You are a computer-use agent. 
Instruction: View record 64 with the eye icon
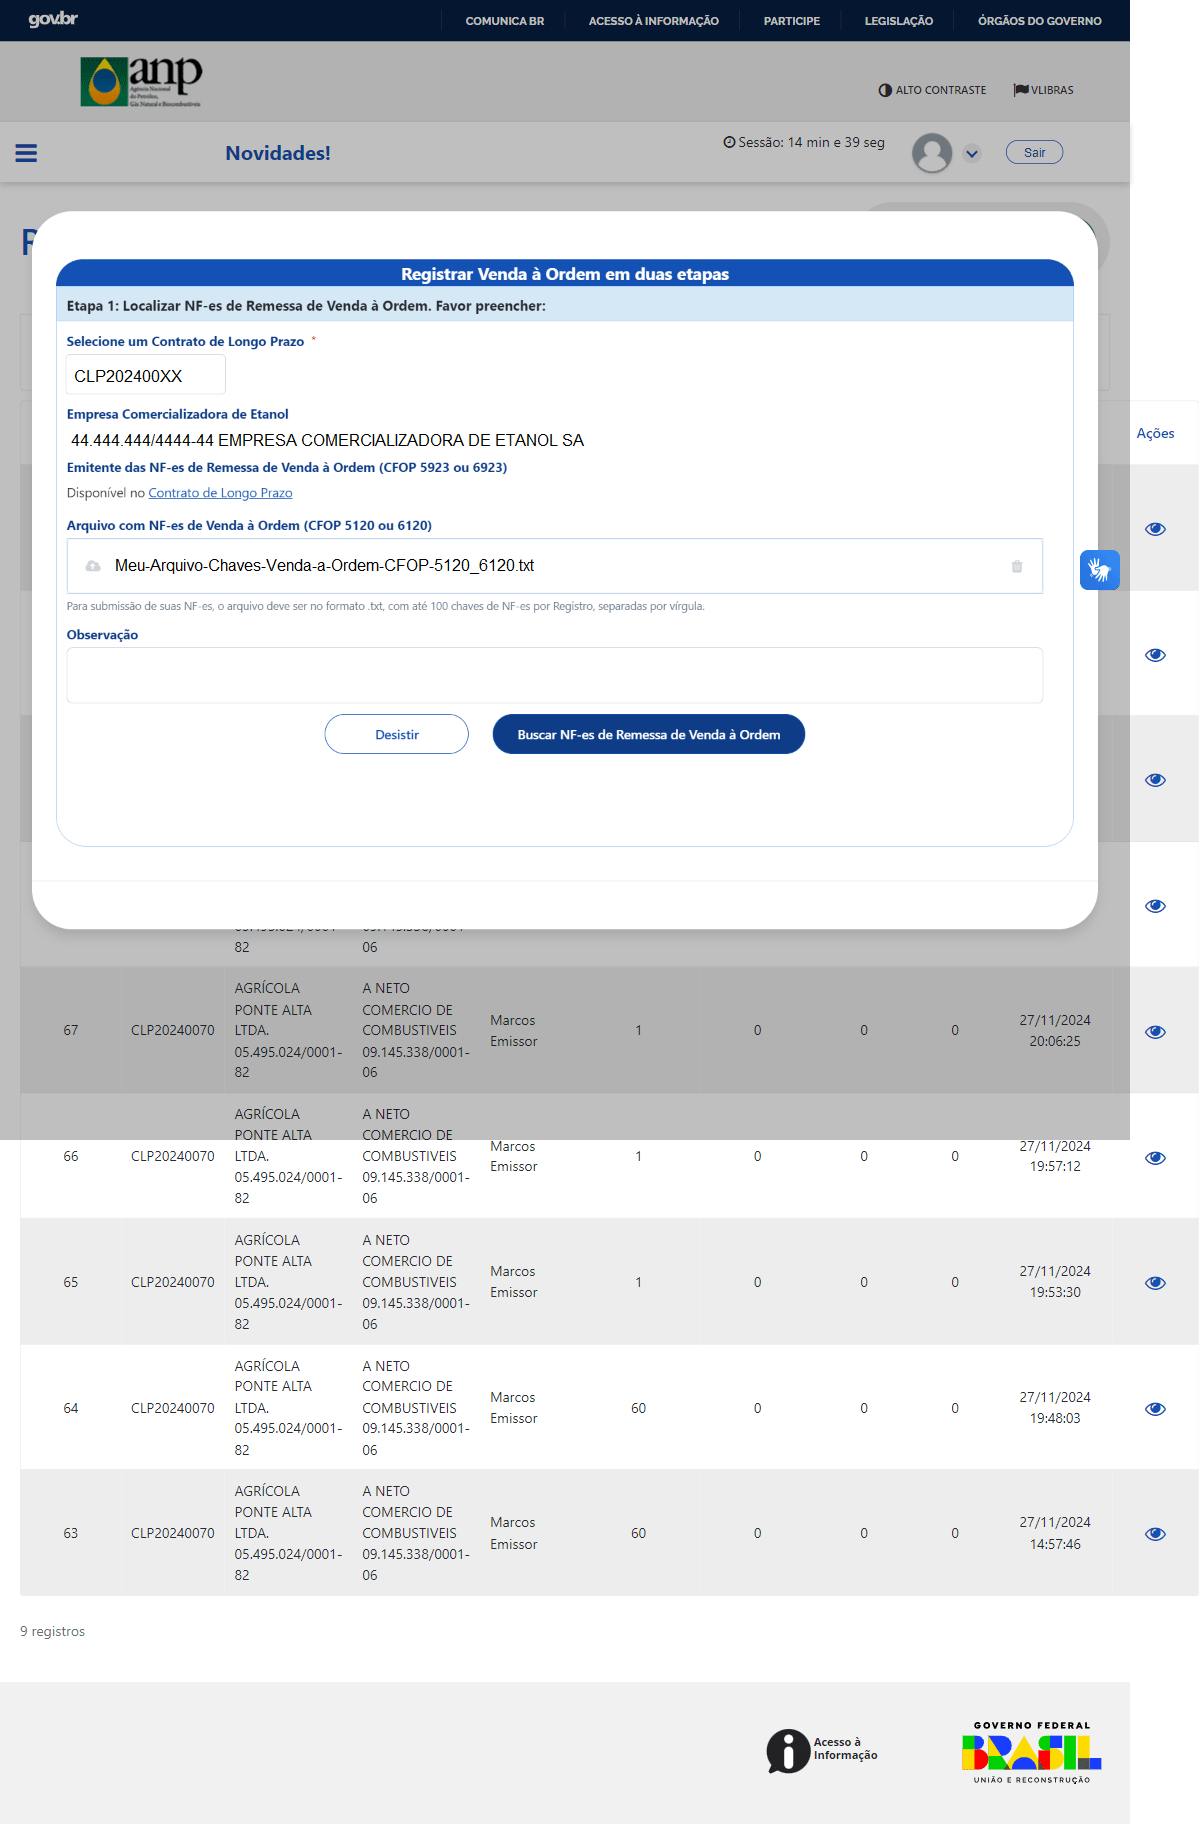[x=1155, y=1408]
